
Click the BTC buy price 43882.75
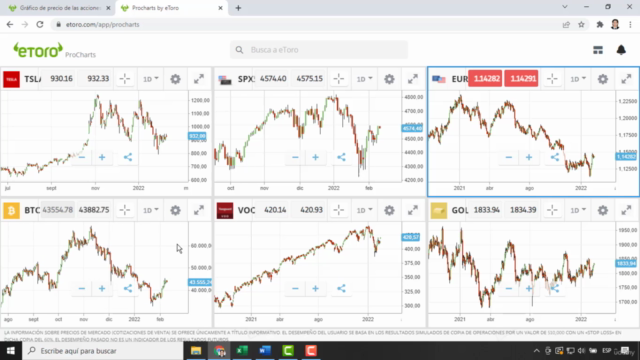pos(94,210)
